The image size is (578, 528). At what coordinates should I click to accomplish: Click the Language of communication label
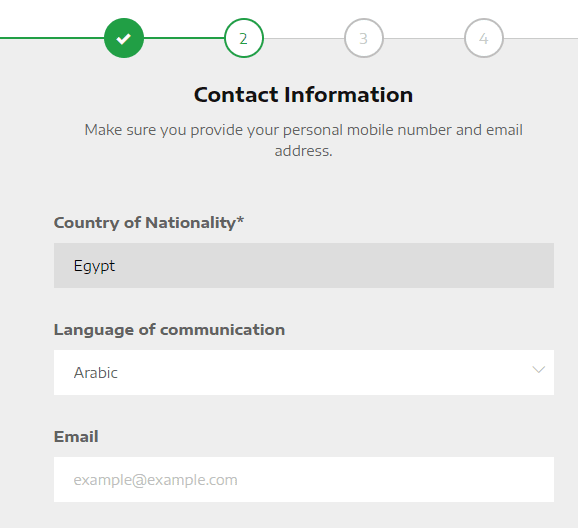pyautogui.click(x=169, y=330)
